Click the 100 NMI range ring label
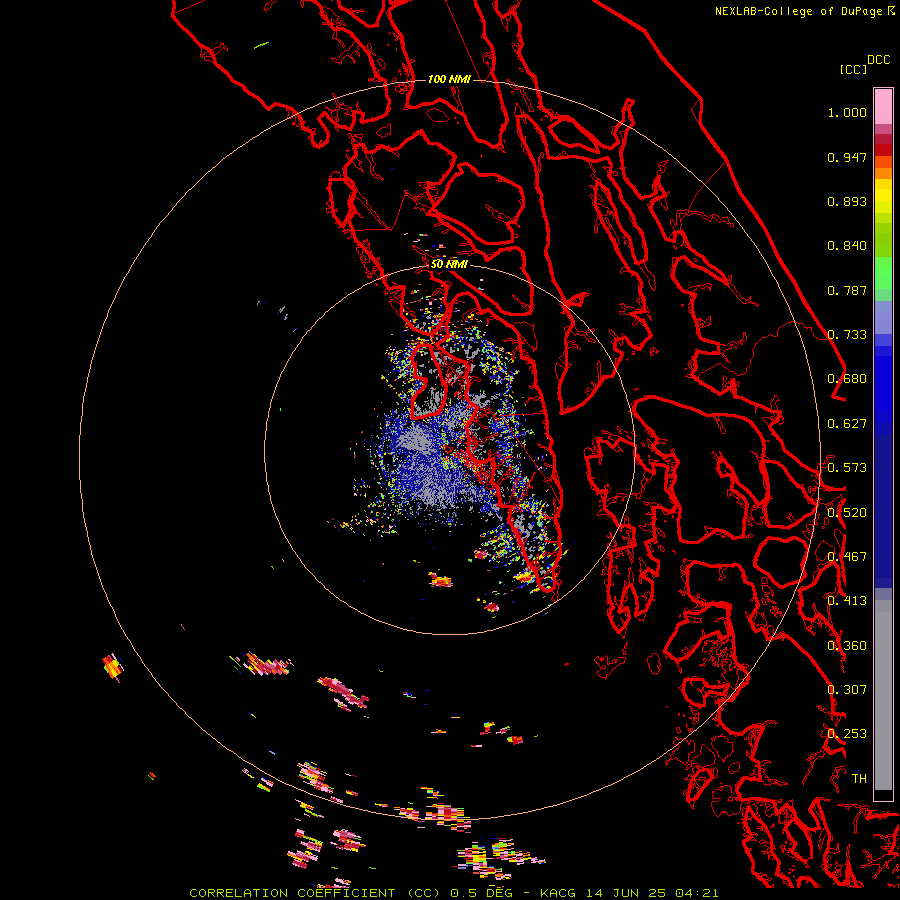 (x=449, y=79)
